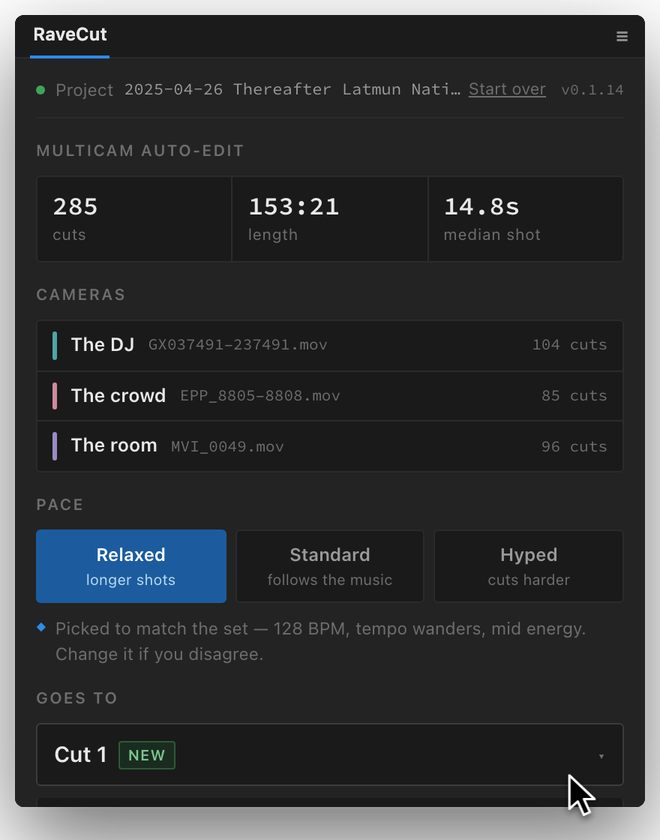Open the Cut 1 destination dropdown
This screenshot has width=660, height=840.
330,755
